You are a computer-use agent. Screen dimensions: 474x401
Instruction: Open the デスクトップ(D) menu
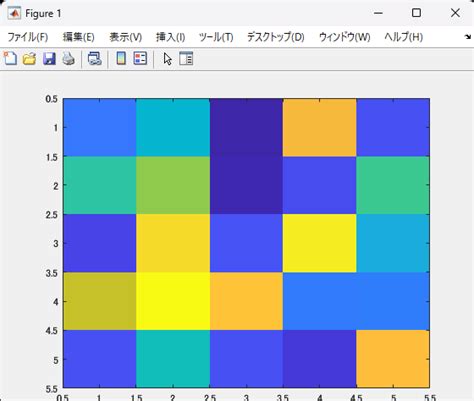276,37
